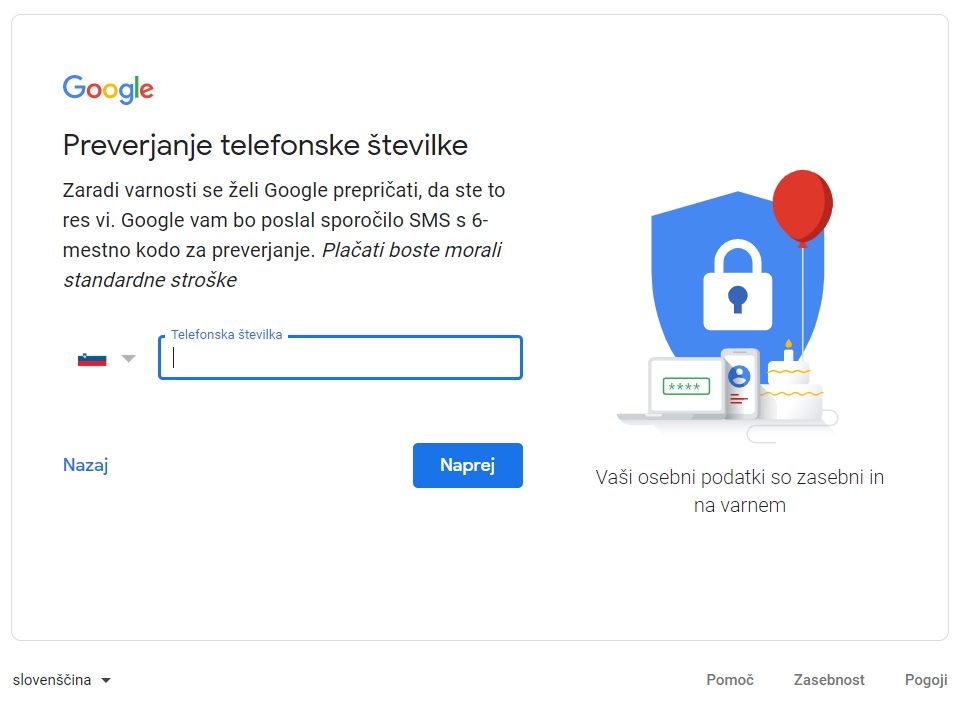The height and width of the screenshot is (705, 964).
Task: Focus the Telefonska številka input field
Action: (x=340, y=358)
